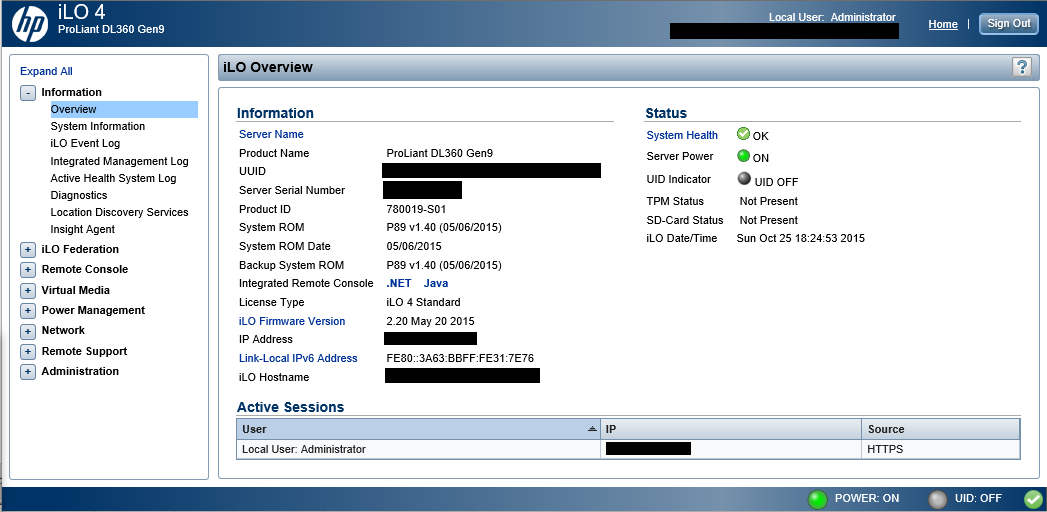Open System Information page

point(97,126)
